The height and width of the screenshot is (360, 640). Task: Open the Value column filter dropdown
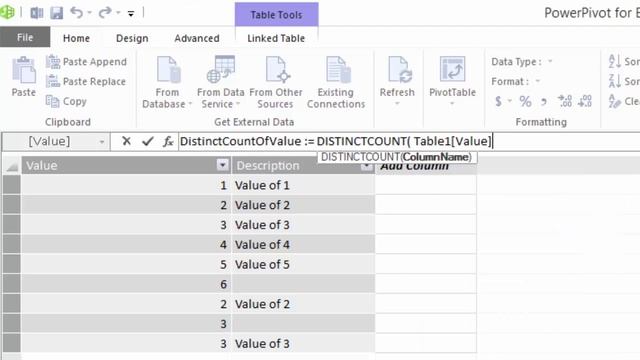click(222, 165)
